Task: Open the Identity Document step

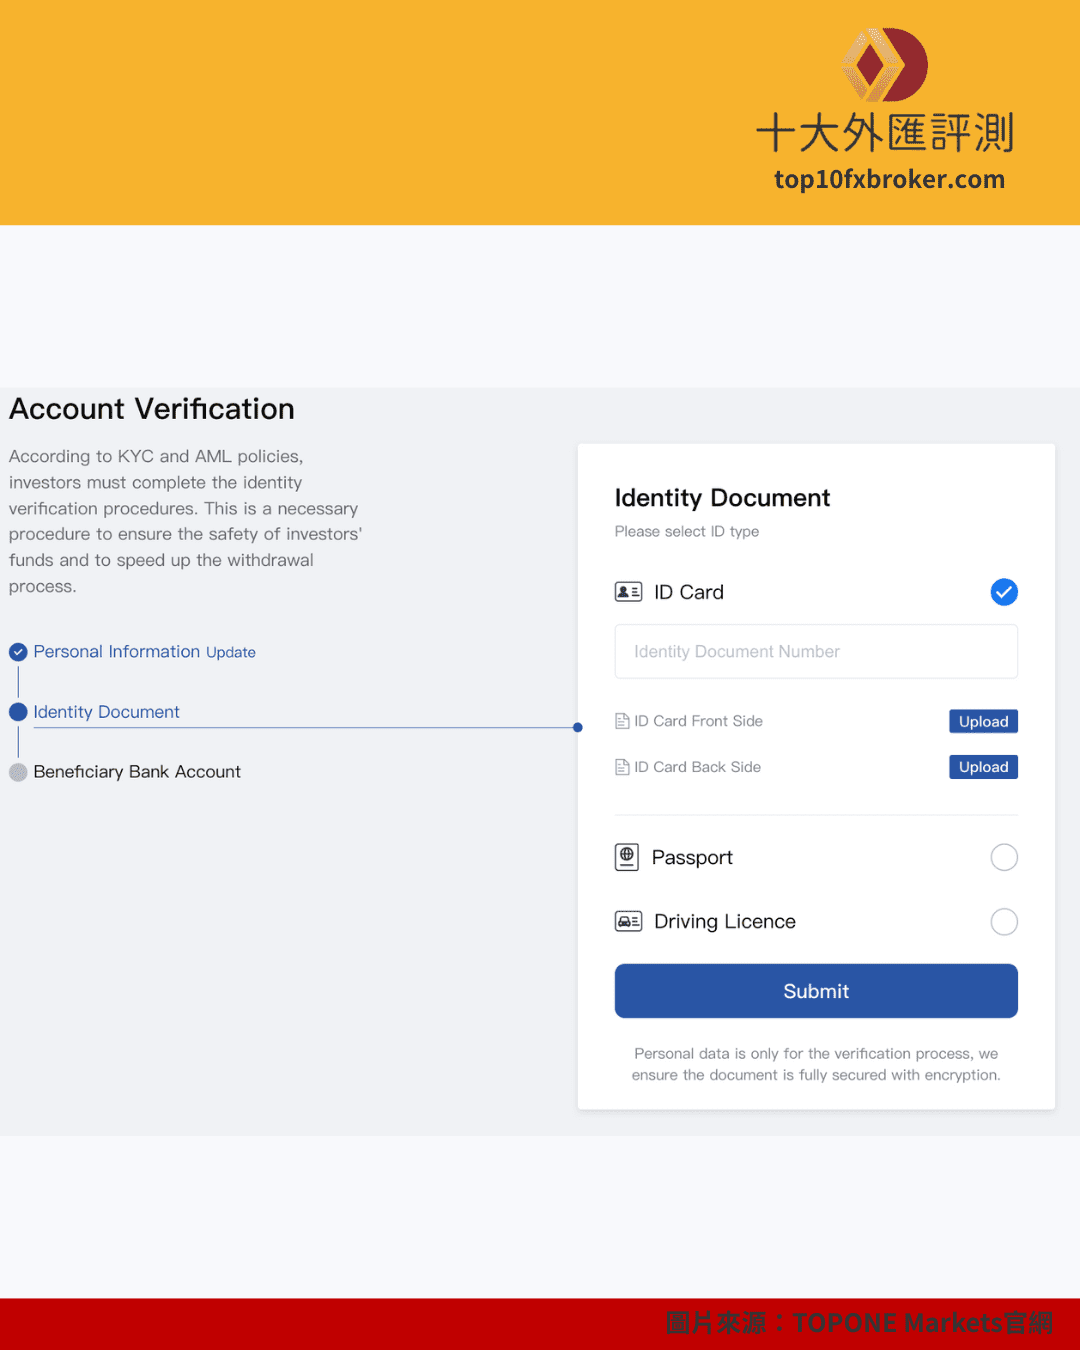Action: click(106, 712)
